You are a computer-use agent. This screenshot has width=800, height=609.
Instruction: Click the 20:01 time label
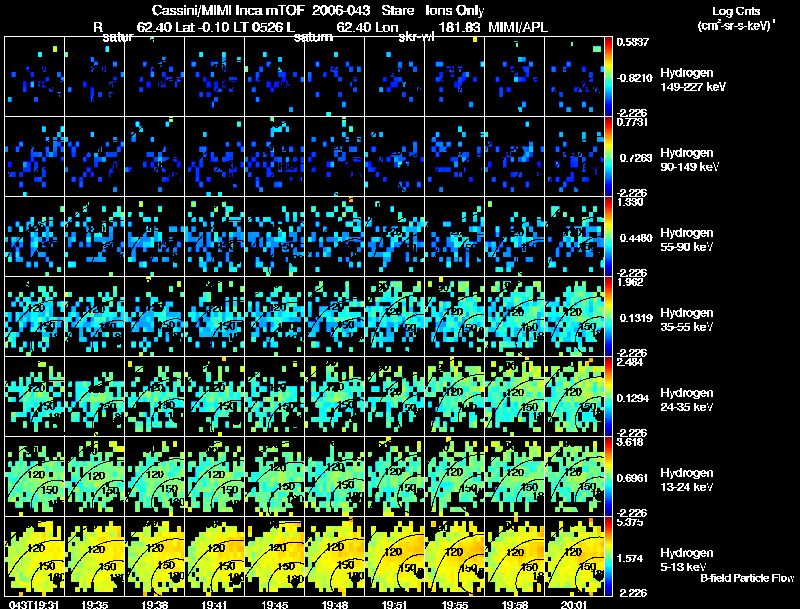coord(574,604)
